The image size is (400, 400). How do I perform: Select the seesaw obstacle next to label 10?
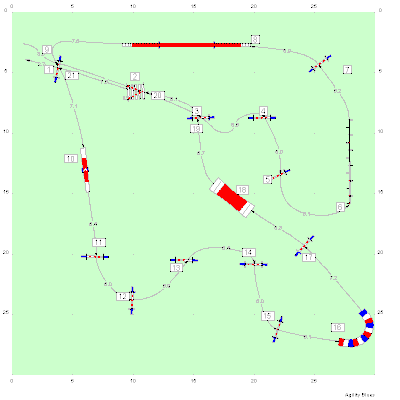pyautogui.click(x=85, y=170)
